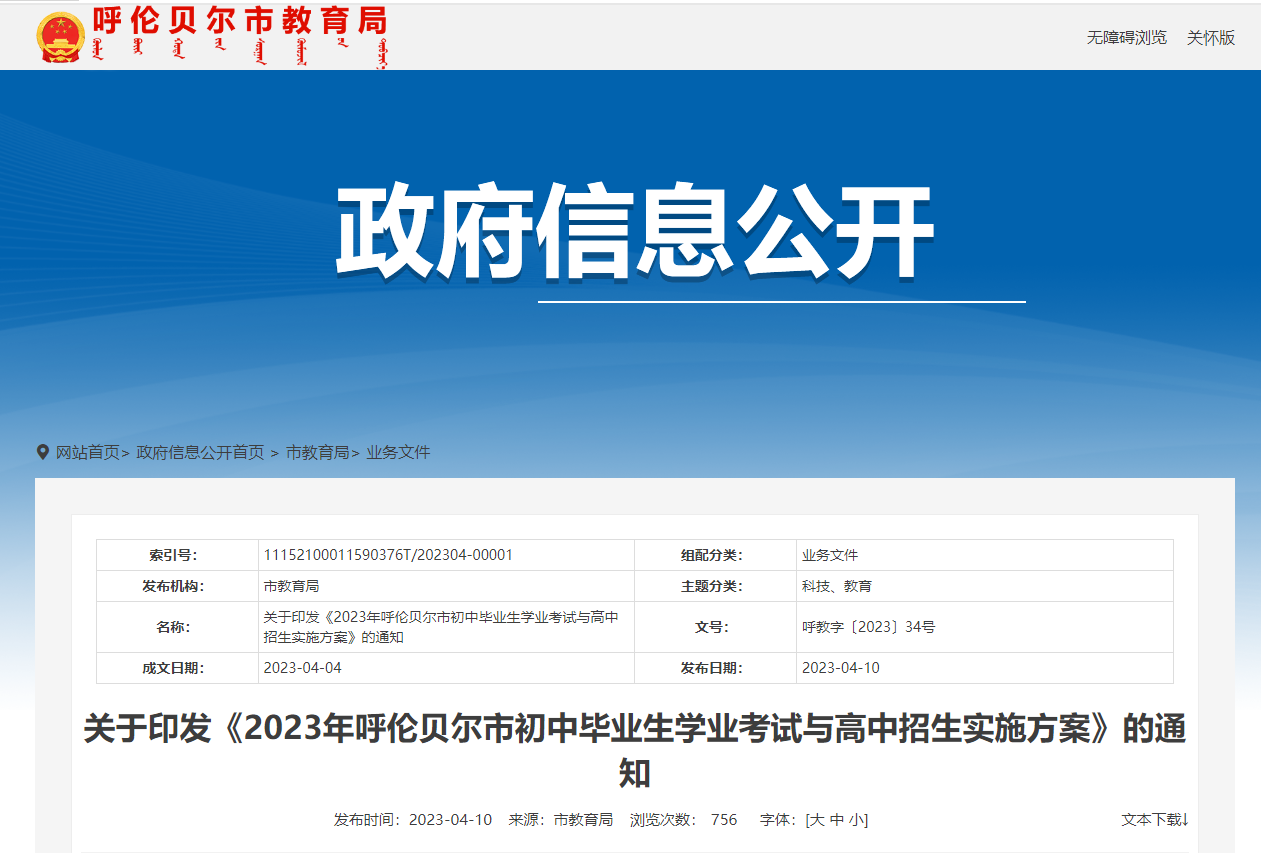Go to 网站首页 in the breadcrumb
1261x853 pixels.
(87, 452)
